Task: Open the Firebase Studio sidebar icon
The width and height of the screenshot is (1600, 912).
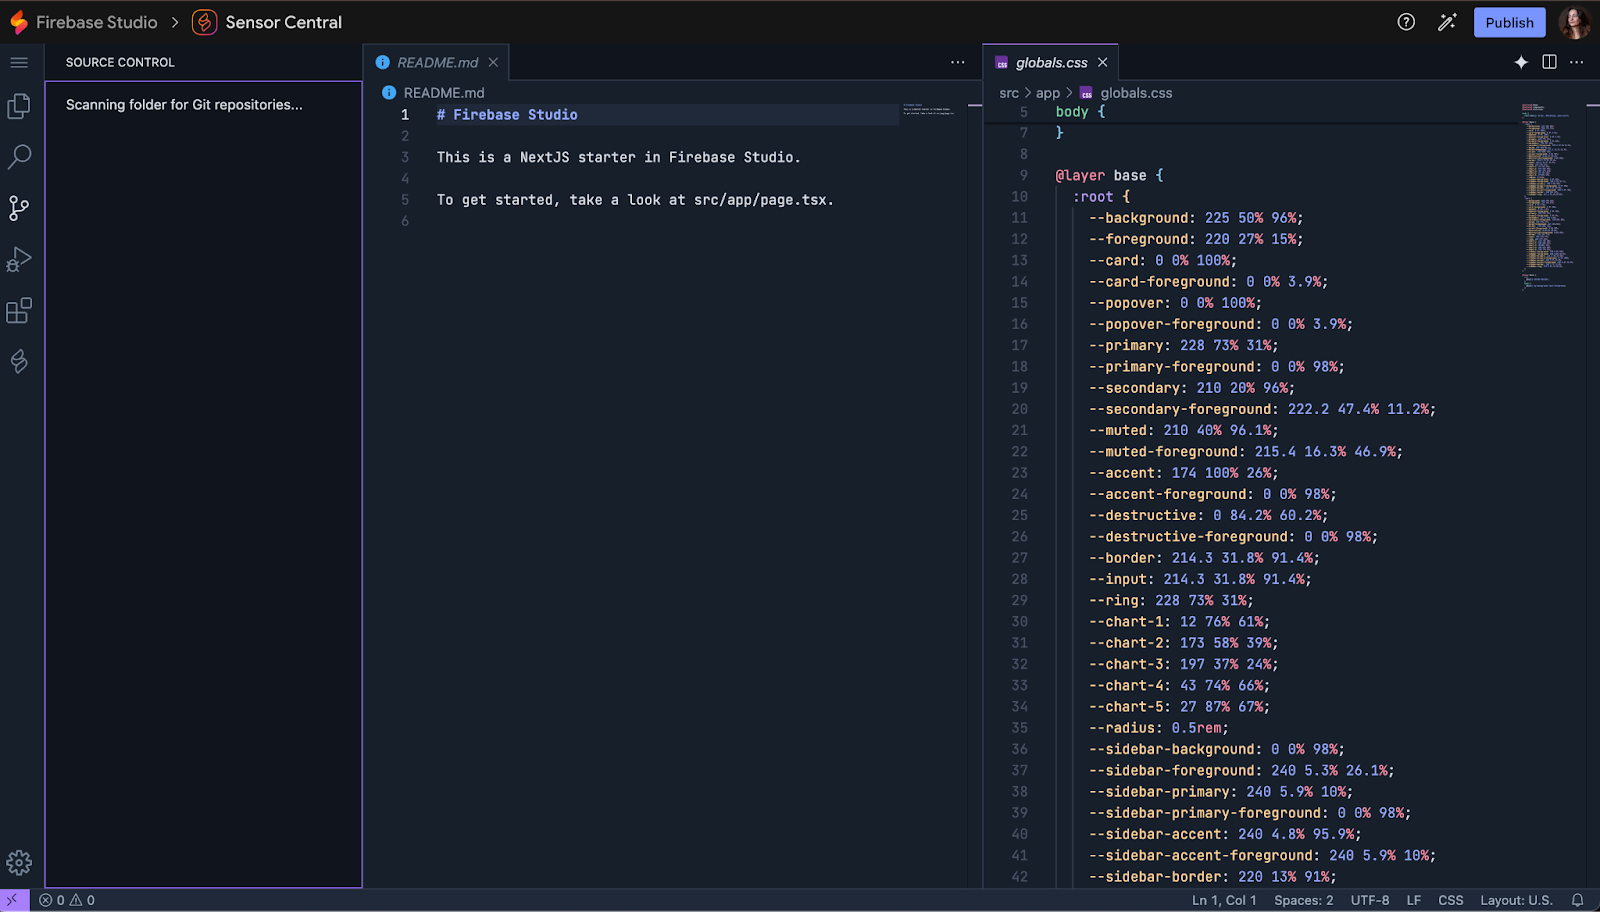Action: tap(19, 361)
